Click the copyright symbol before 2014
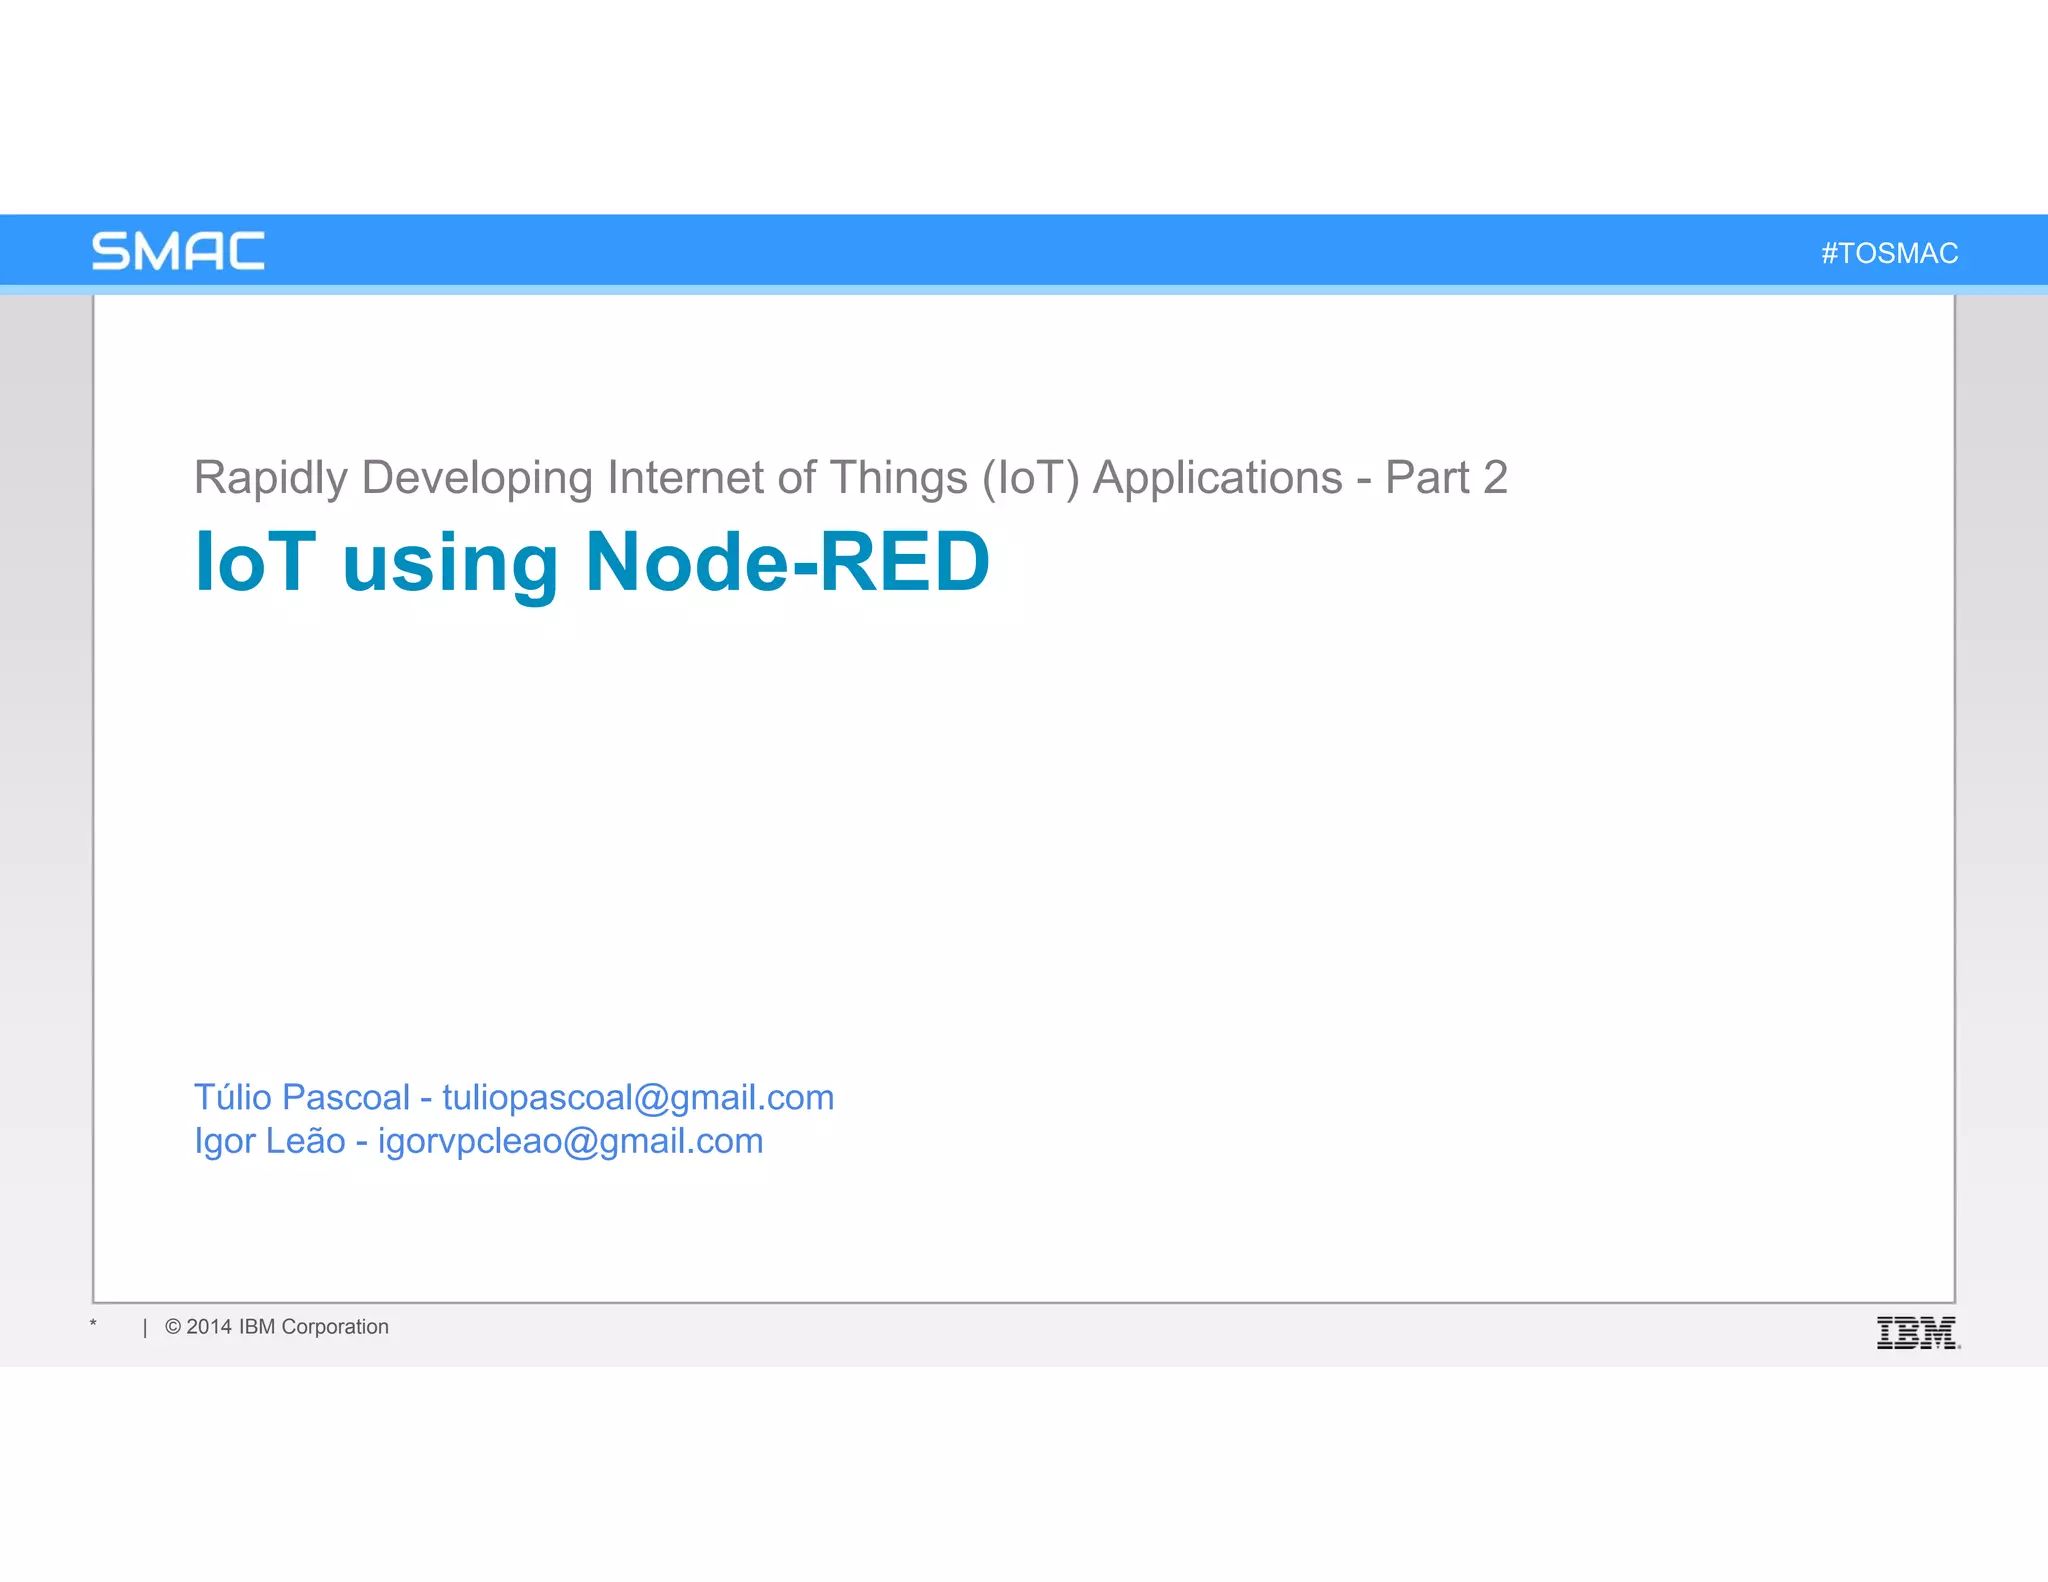 (x=173, y=1327)
